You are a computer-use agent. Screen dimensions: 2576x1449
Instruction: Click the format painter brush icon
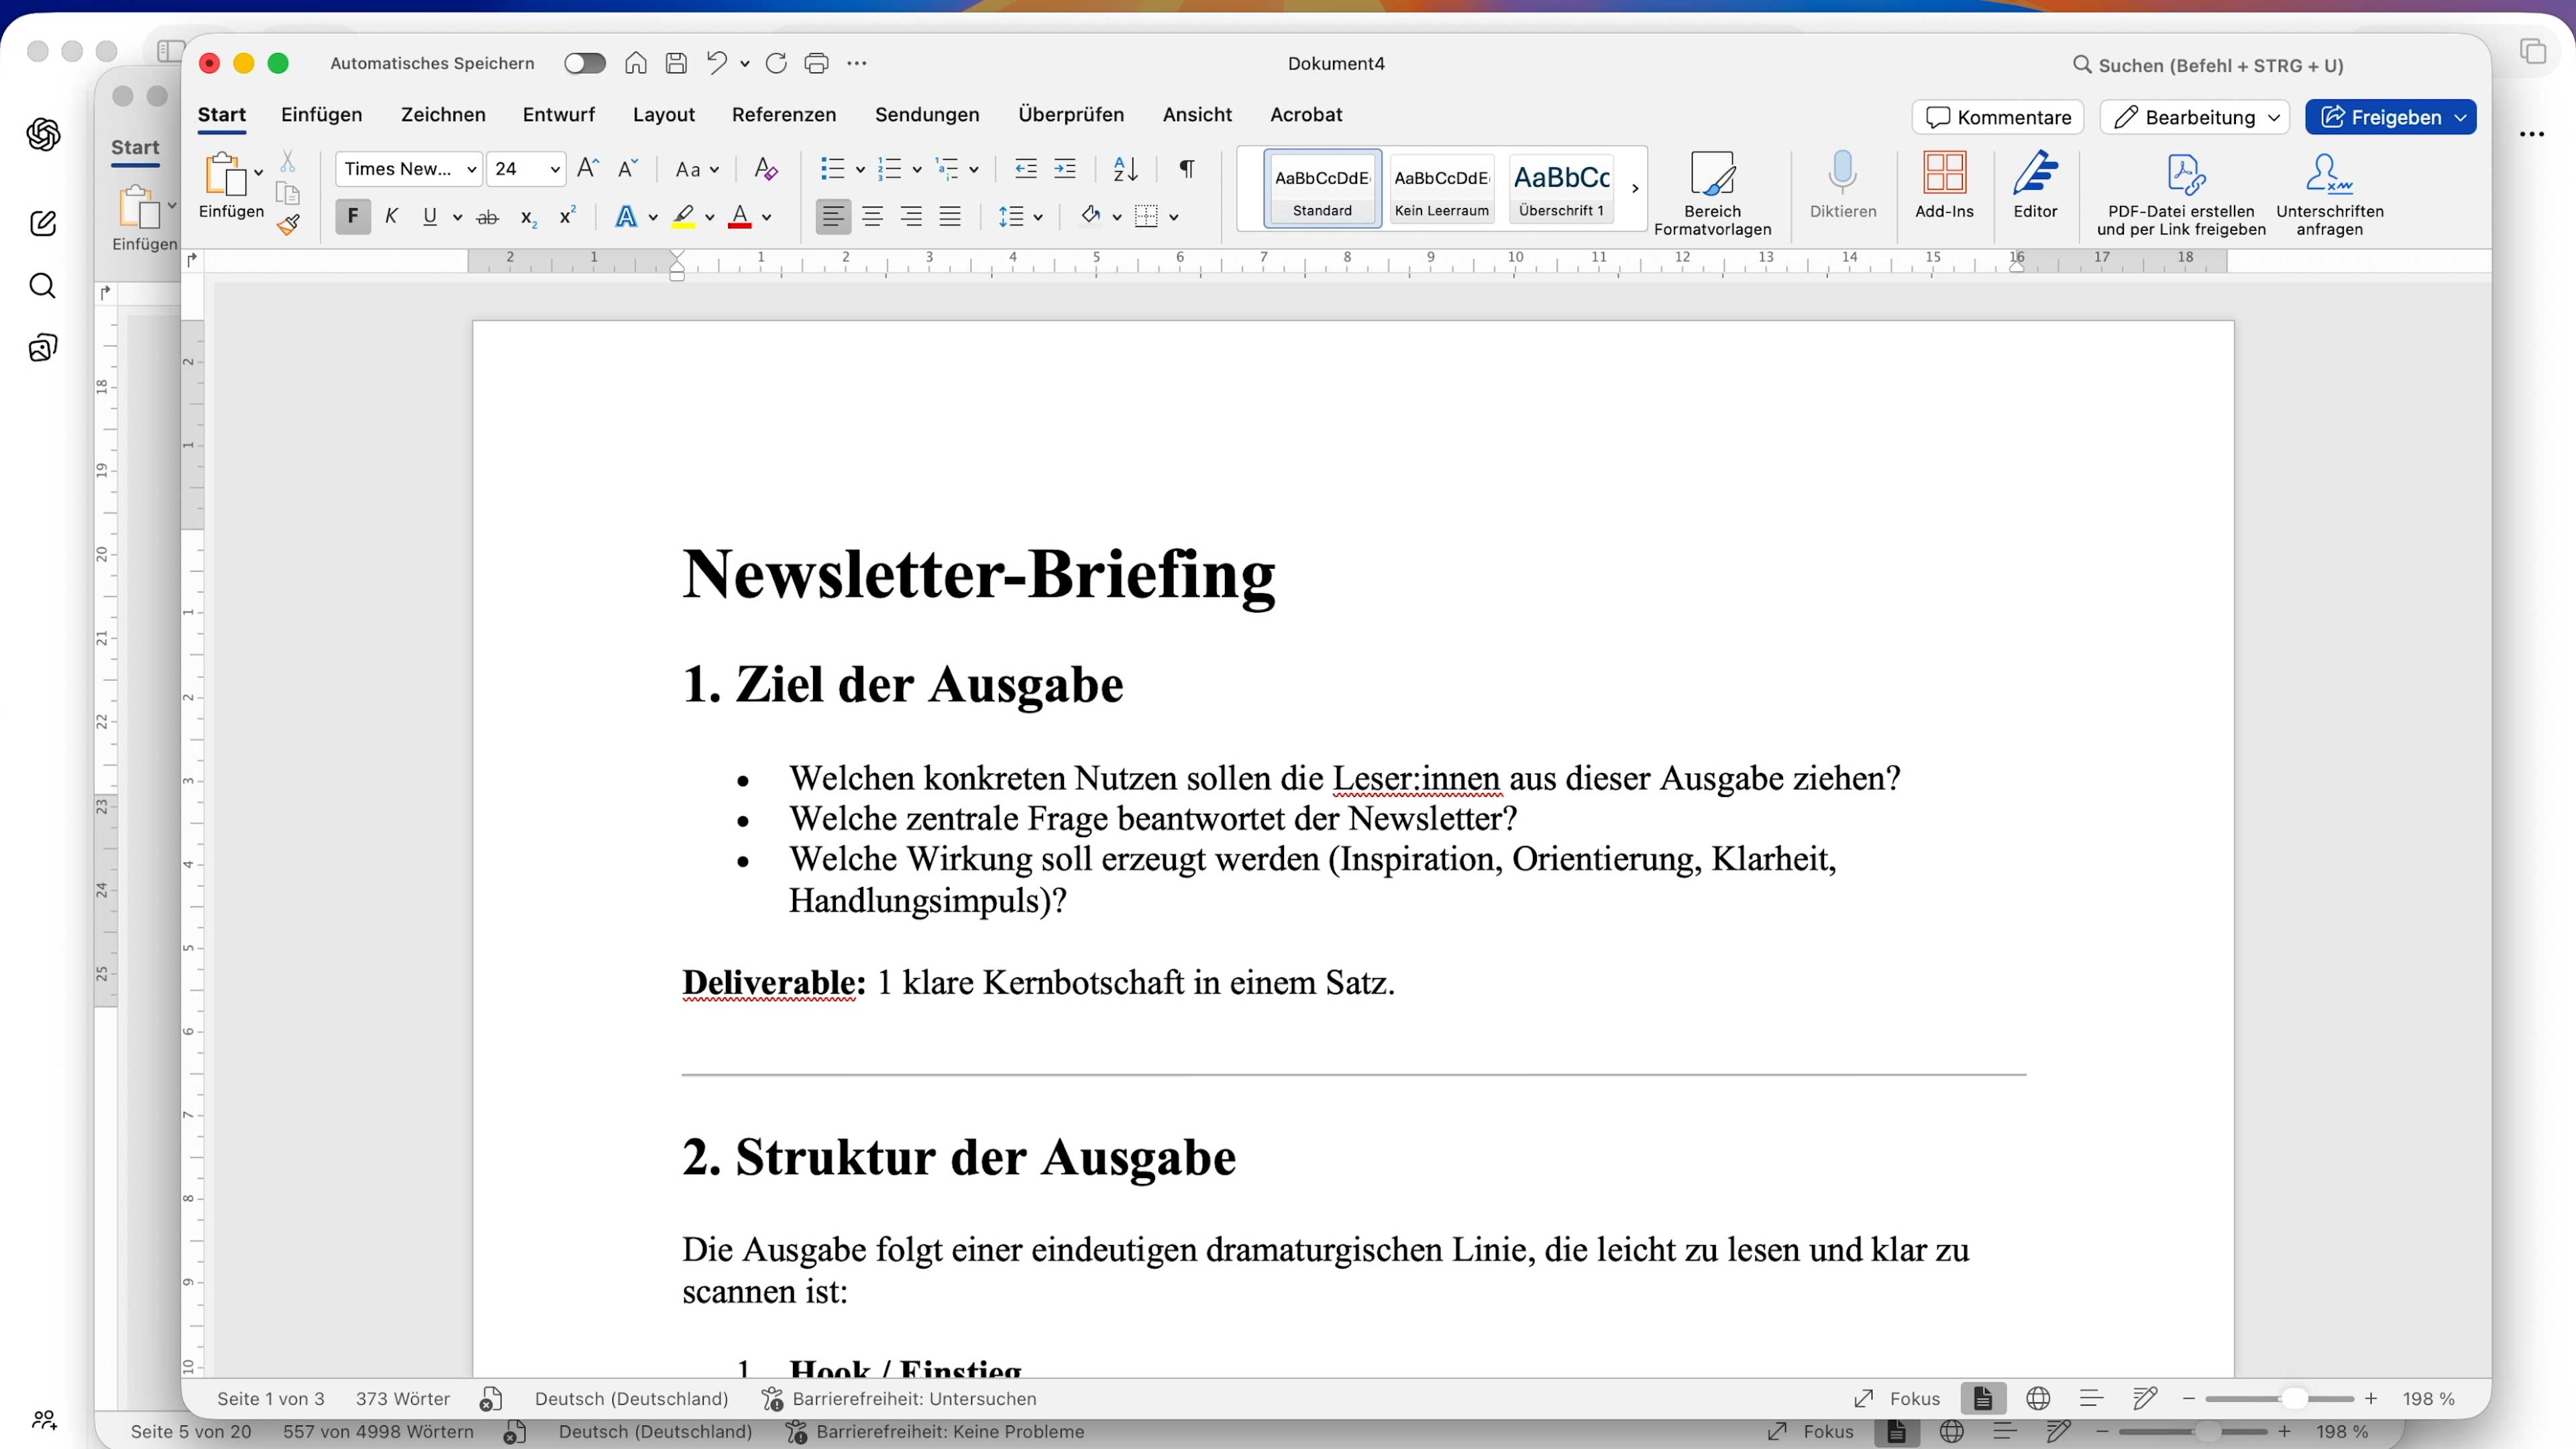point(288,224)
